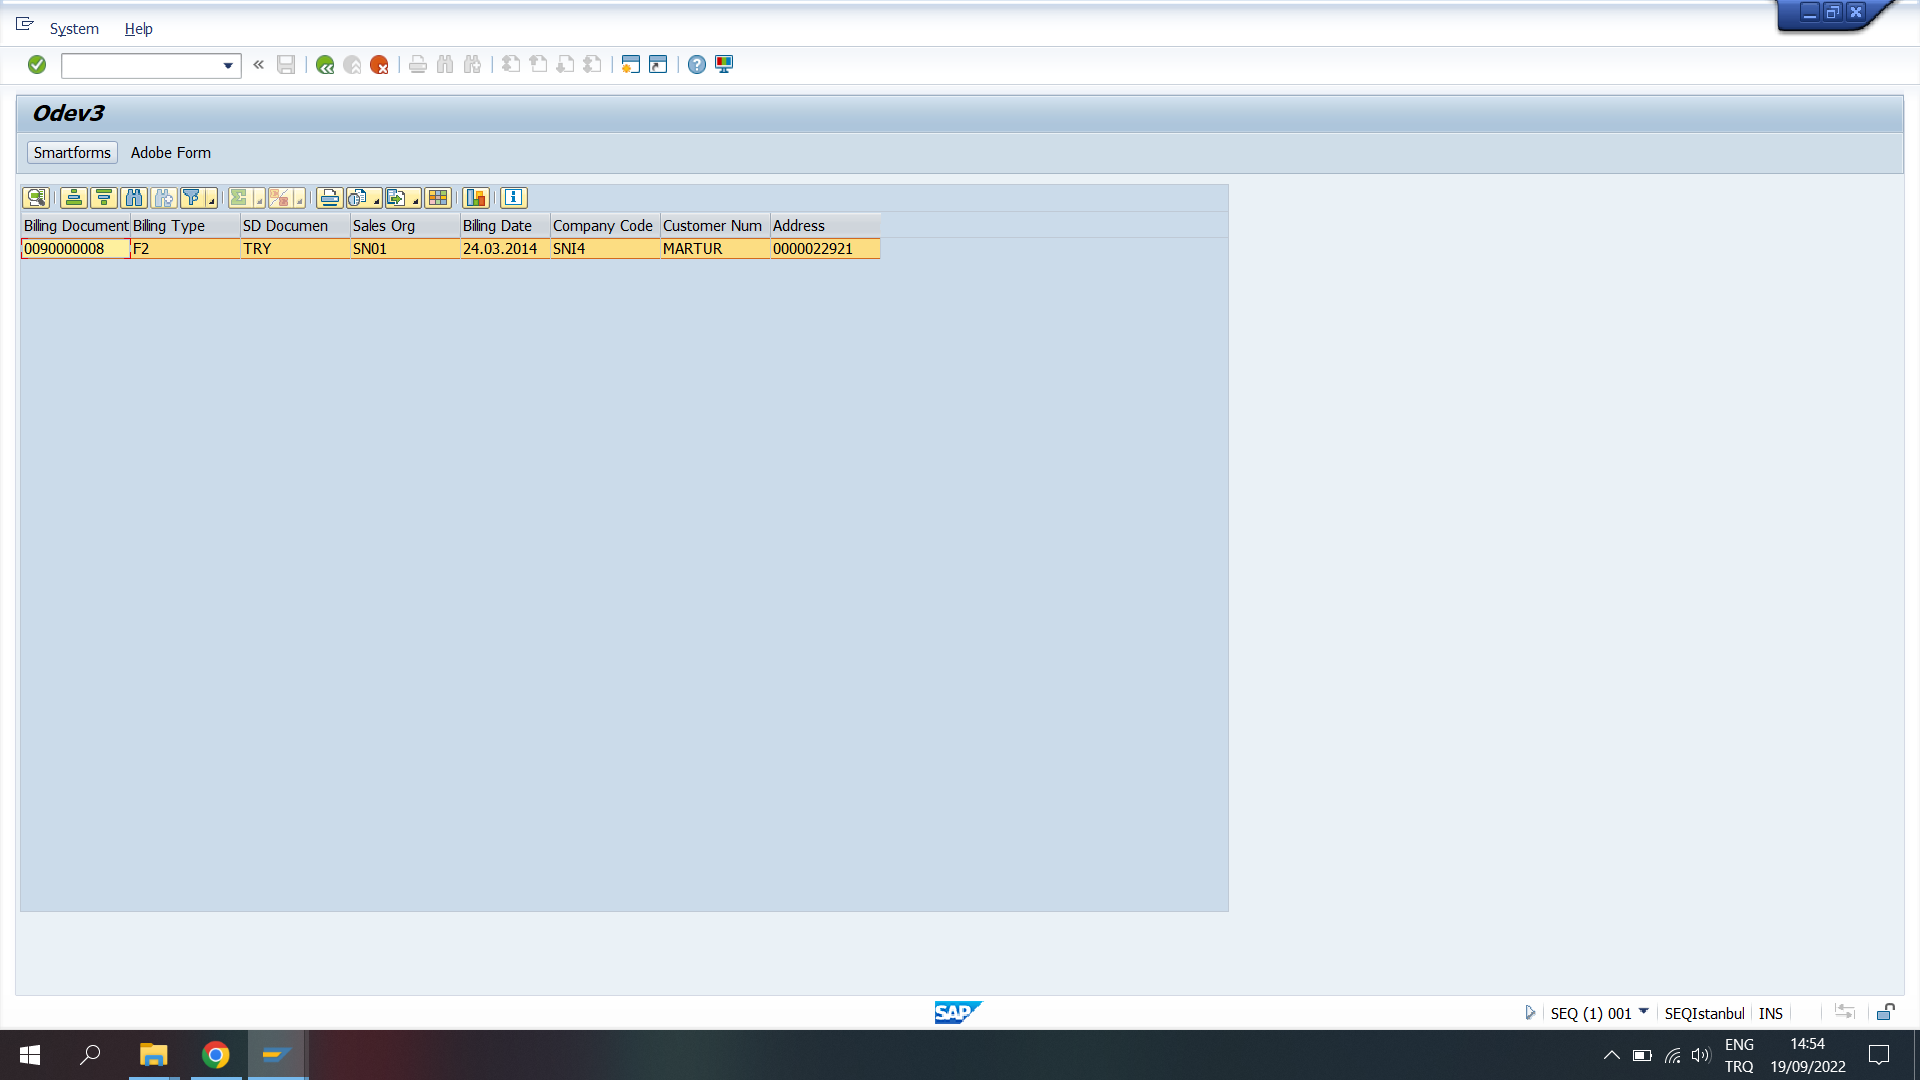Open the Set Filter dropdown arrow
This screenshot has width=1920, height=1080.
[211, 201]
